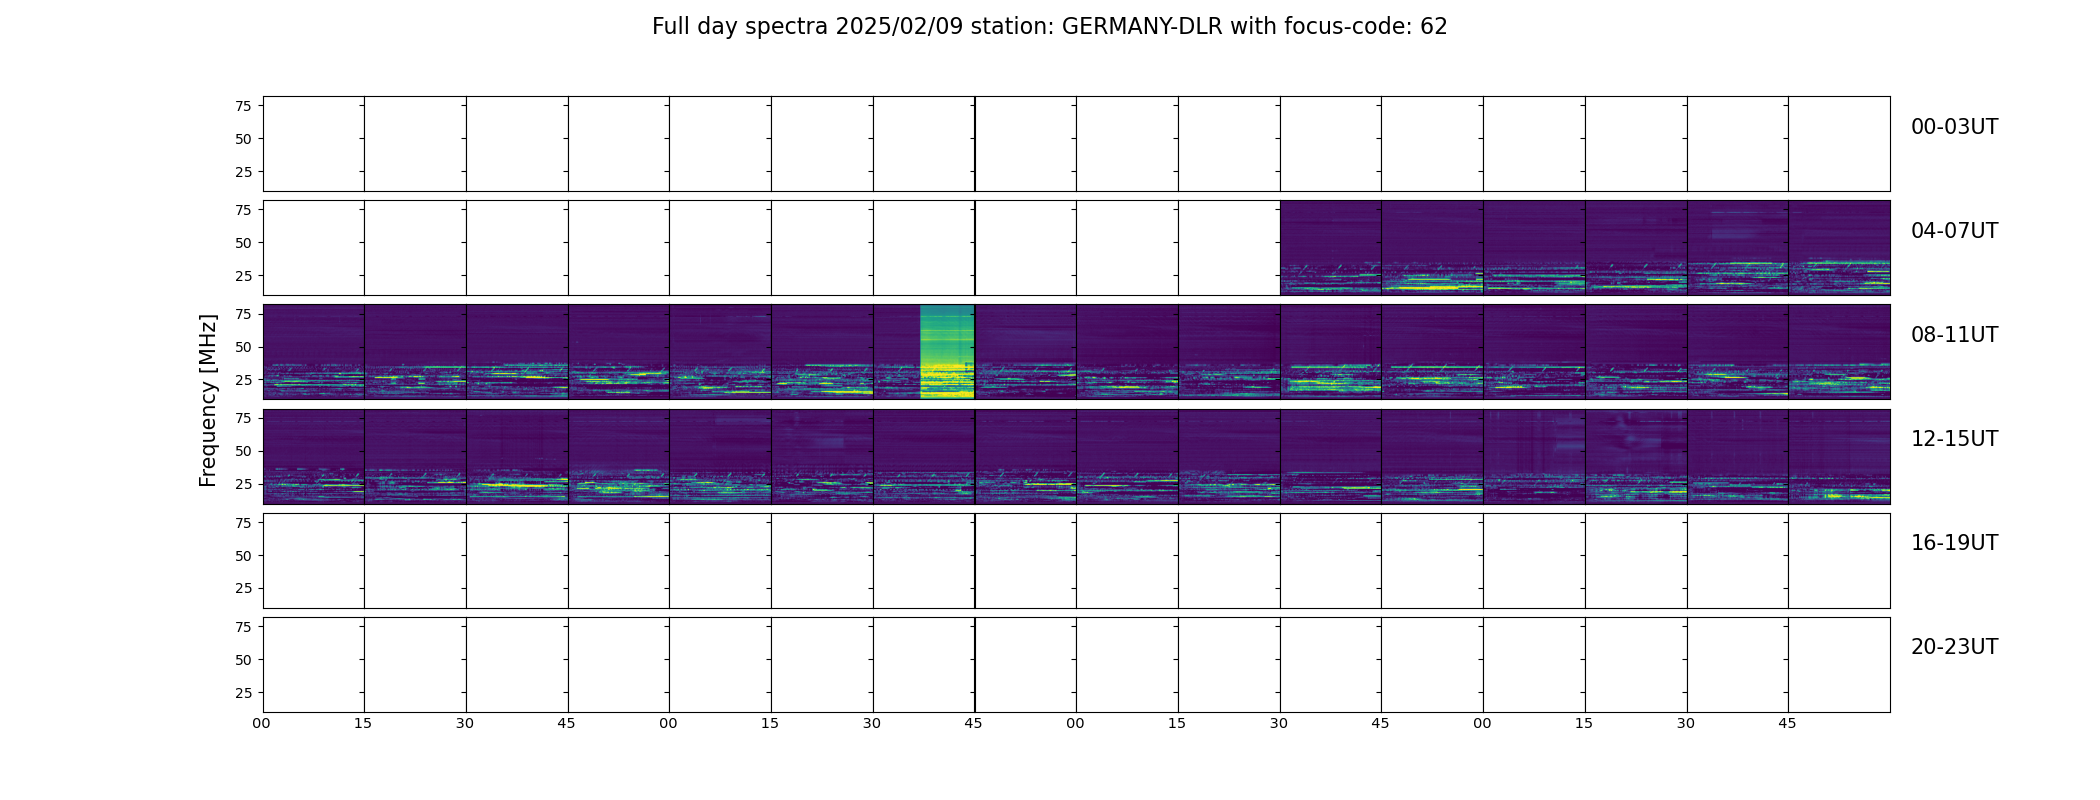Click the first spectrogram segment of 12-15UT row
This screenshot has height=800, width=2100.
click(314, 456)
